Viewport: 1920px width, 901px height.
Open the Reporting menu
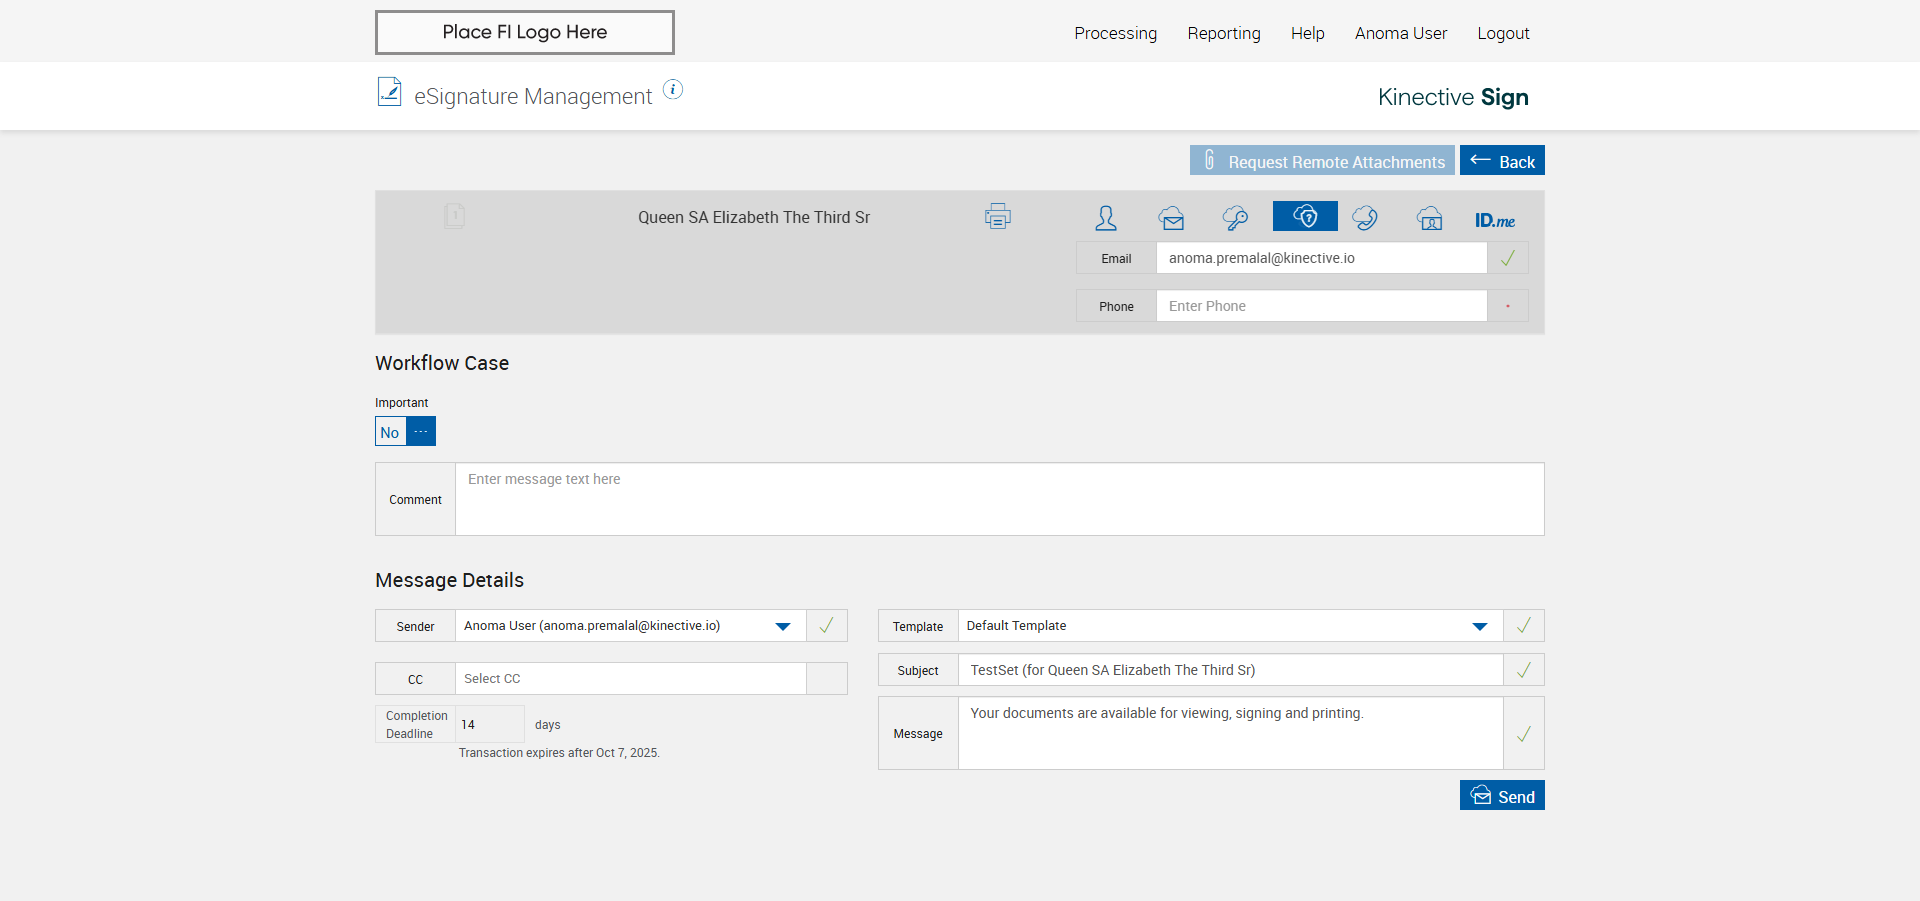(1223, 33)
